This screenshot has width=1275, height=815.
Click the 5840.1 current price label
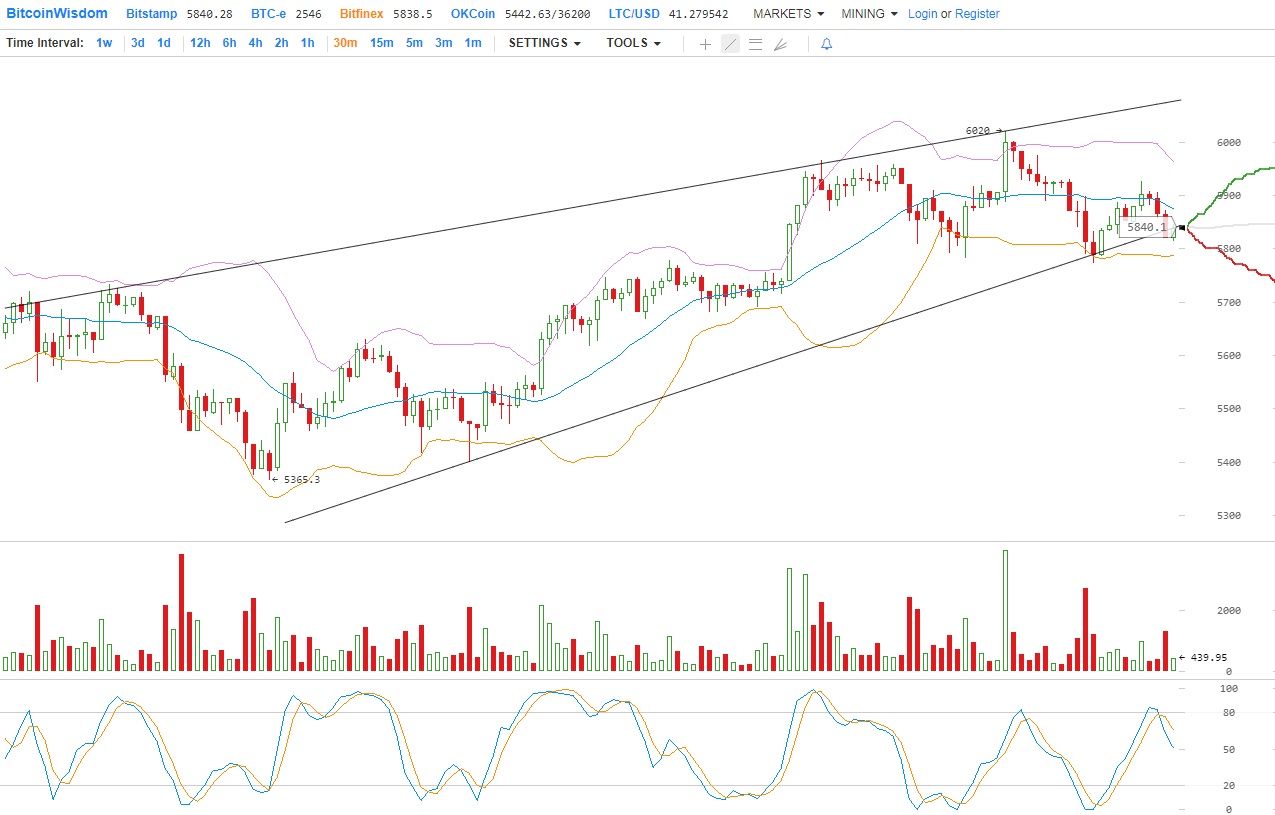[x=1146, y=228]
